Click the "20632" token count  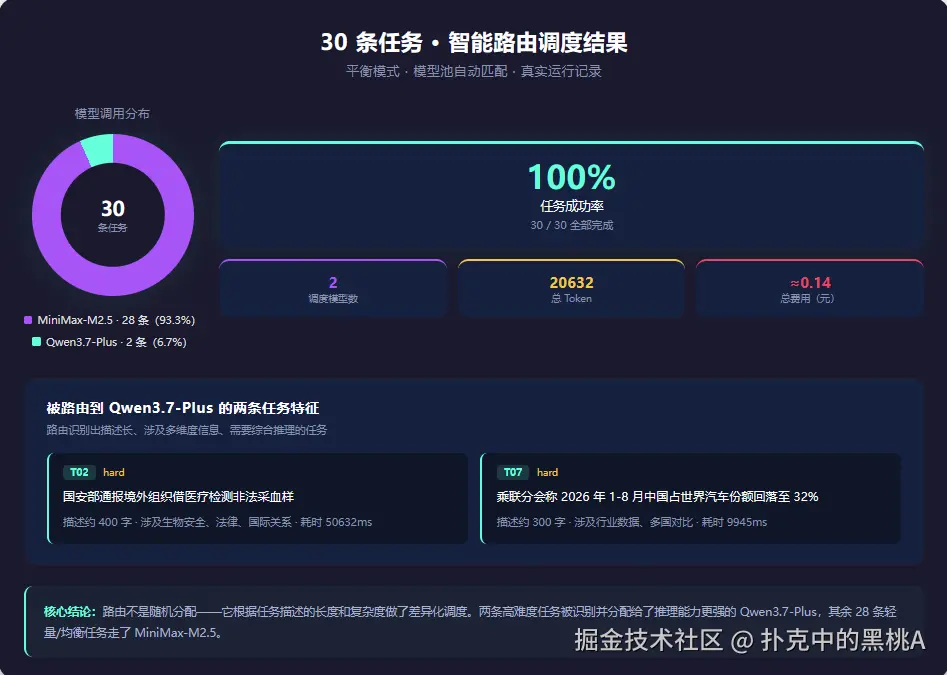pyautogui.click(x=571, y=283)
